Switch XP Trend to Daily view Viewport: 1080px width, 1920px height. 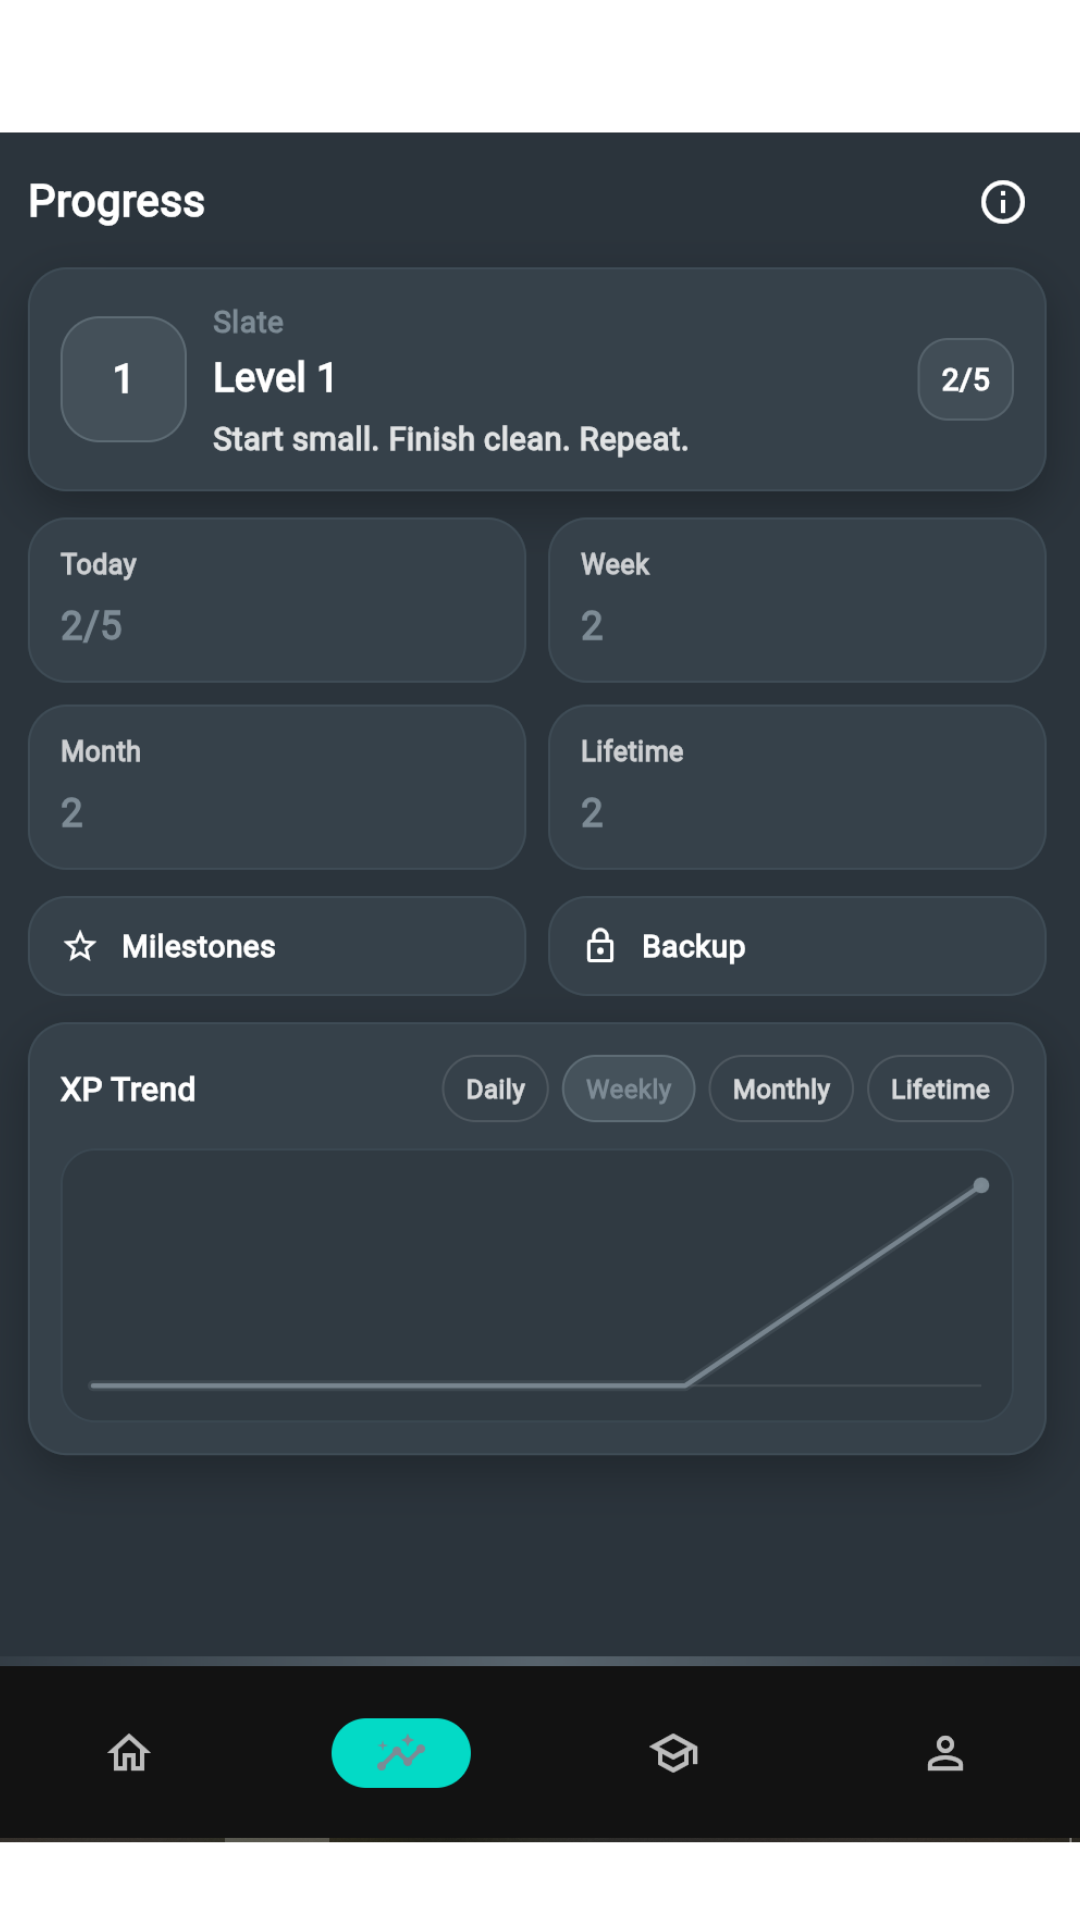(494, 1088)
